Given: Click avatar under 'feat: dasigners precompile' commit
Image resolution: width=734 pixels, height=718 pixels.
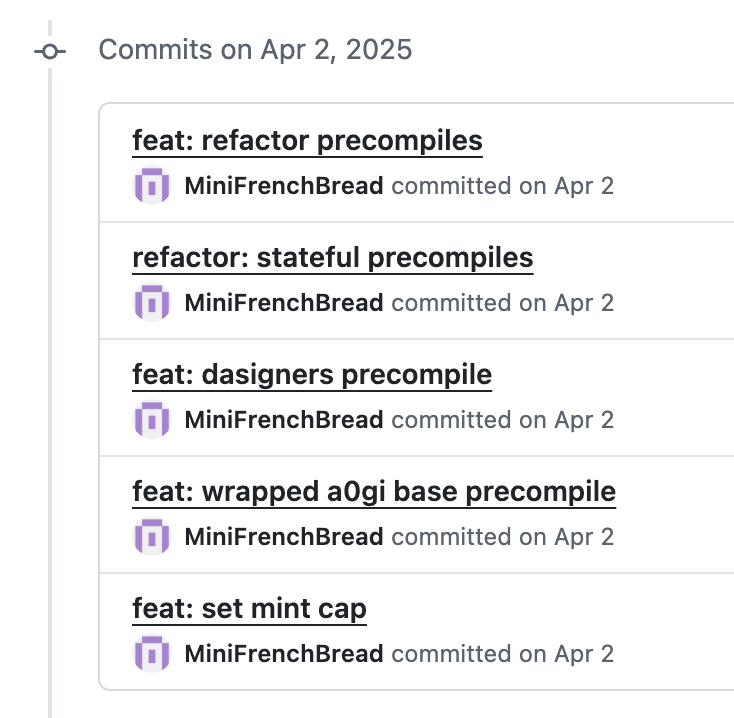Looking at the screenshot, I should [152, 420].
